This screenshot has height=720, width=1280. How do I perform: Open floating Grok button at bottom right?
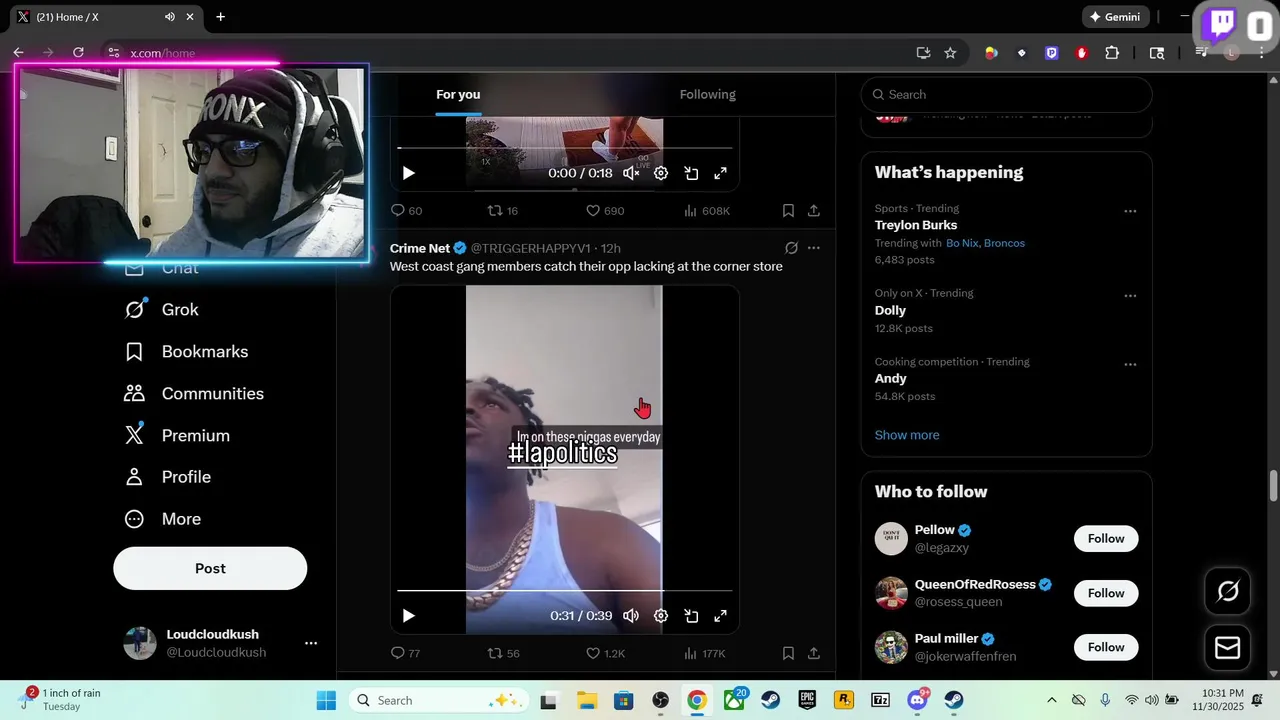click(1228, 591)
